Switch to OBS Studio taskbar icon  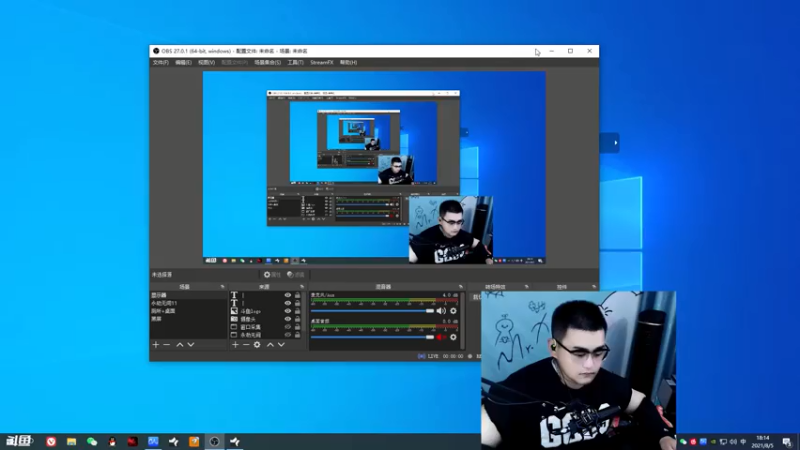pos(214,442)
